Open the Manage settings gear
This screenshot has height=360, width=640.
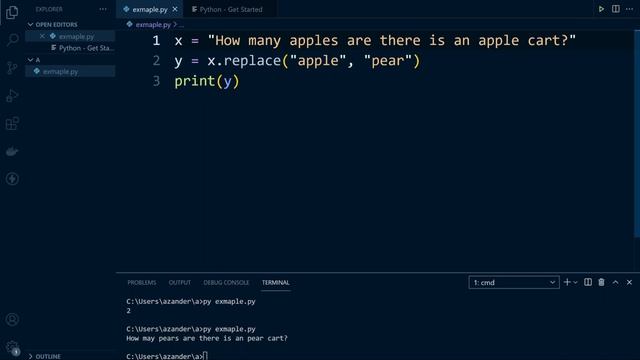coord(12,347)
